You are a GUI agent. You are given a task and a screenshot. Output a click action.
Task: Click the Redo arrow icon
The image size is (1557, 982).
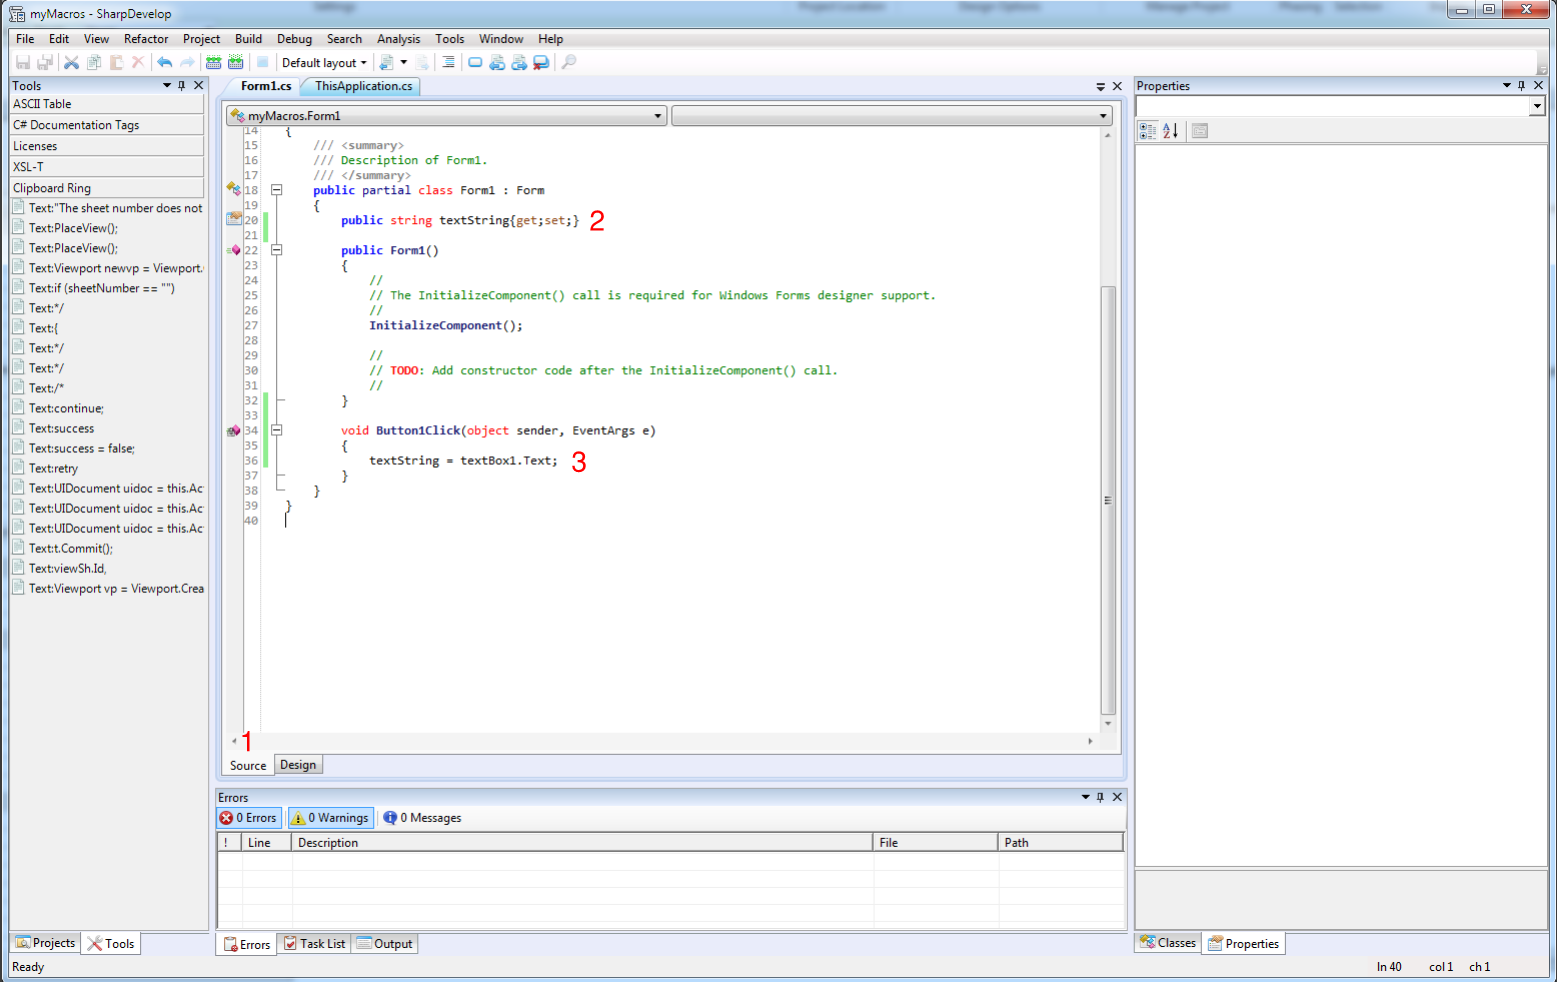coord(188,61)
